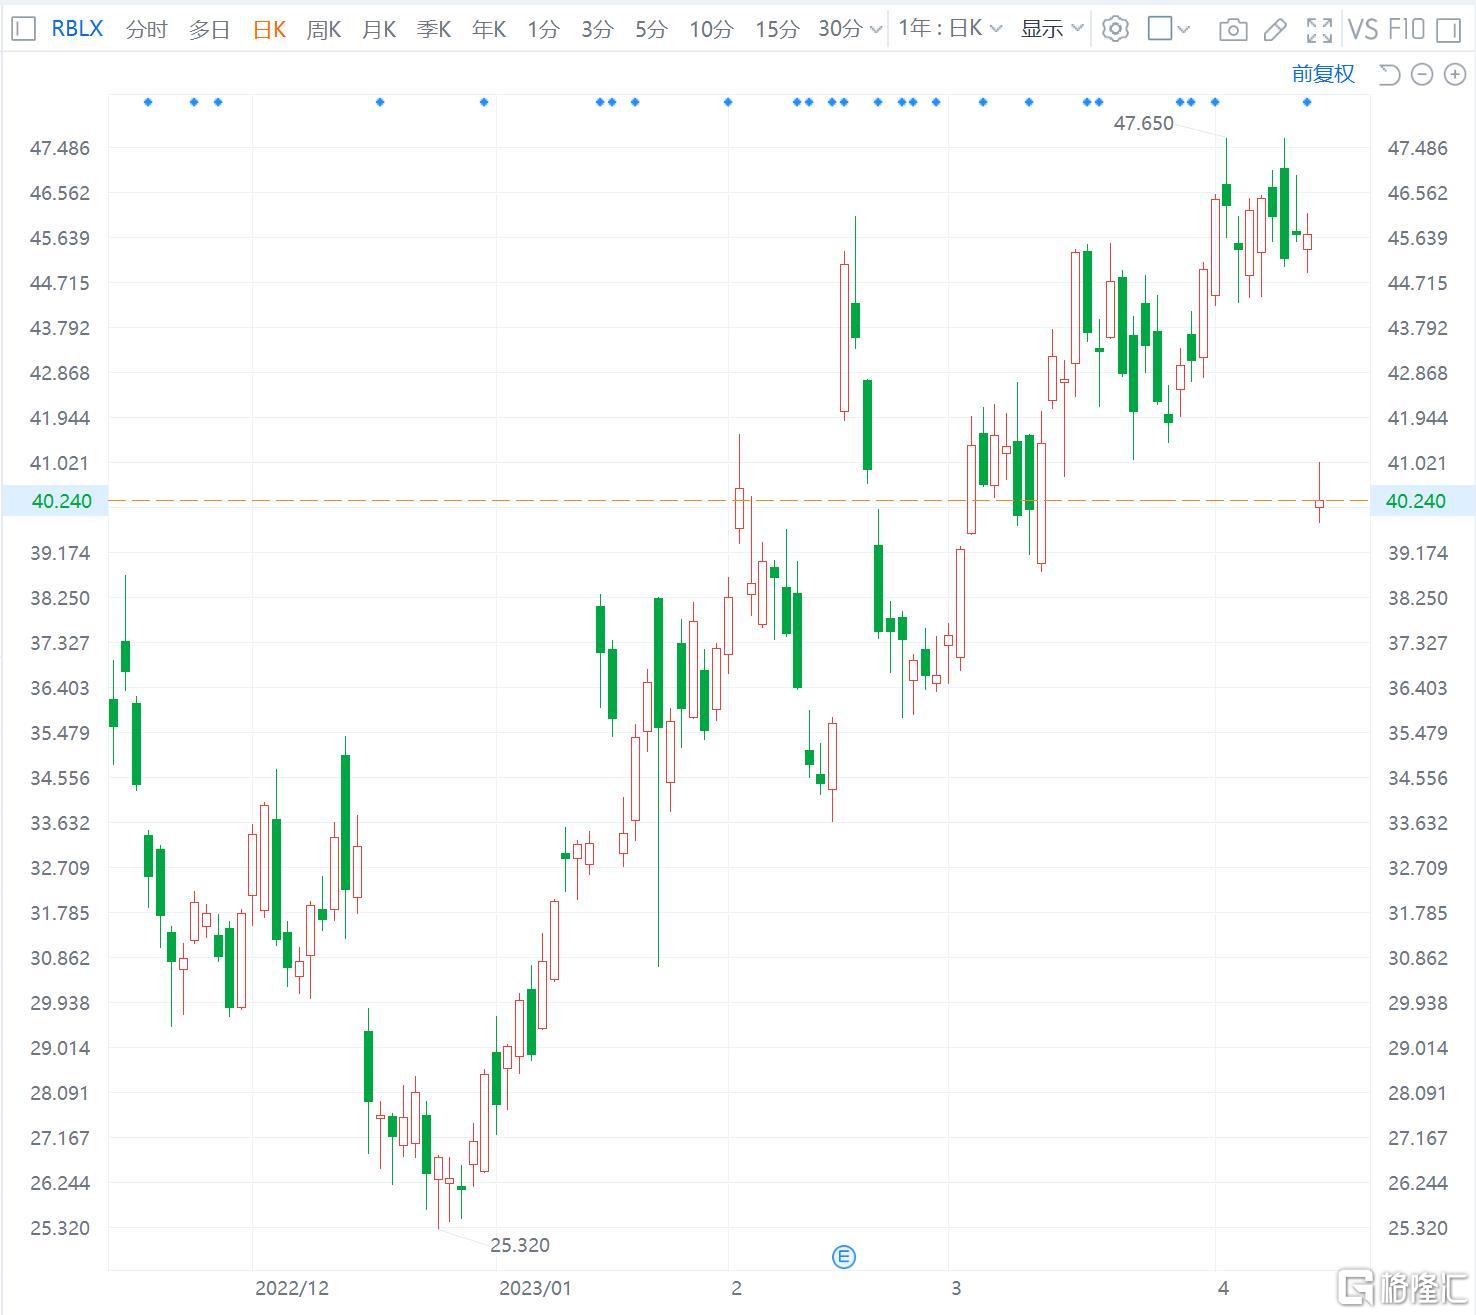
Task: Toggle the left sidebar panel icon
Action: point(23,29)
